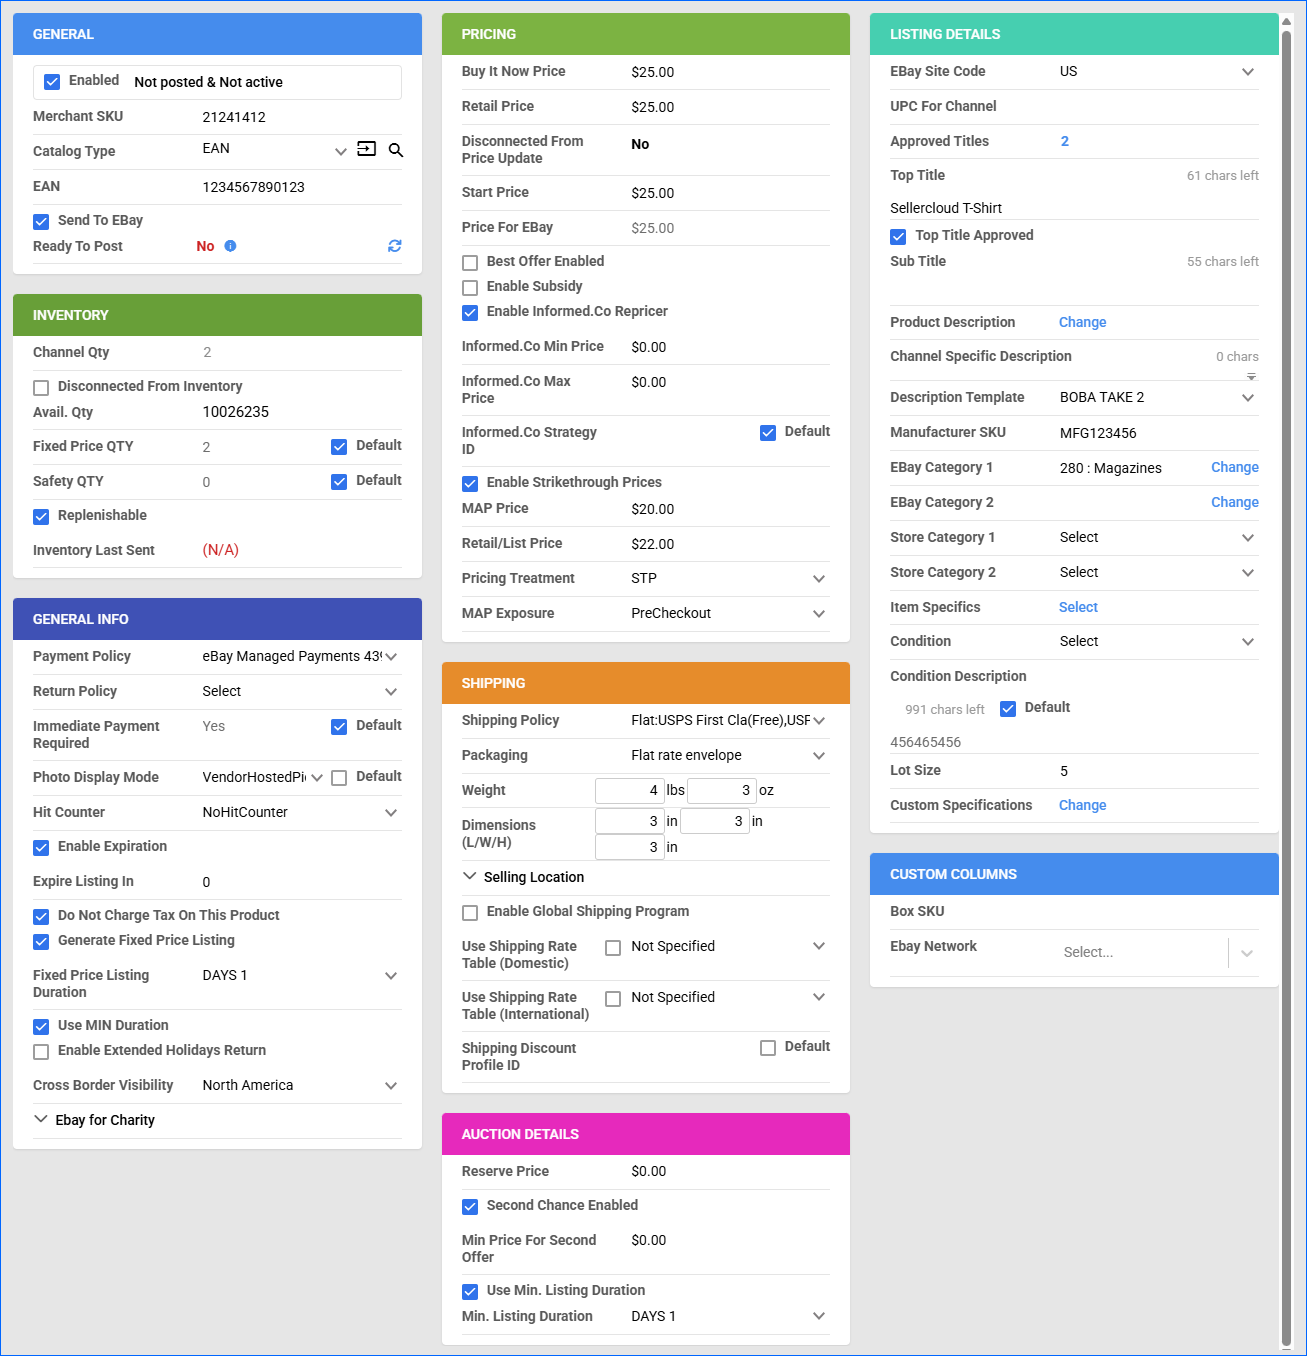The width and height of the screenshot is (1307, 1356).
Task: Expand the Ebay for Charity section
Action: click(41, 1119)
